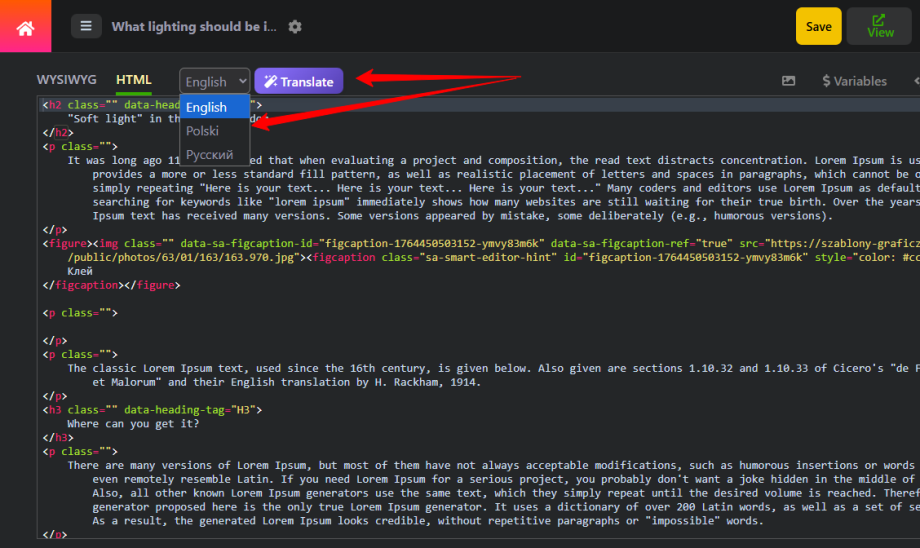Switch to the WYSIWYG tab
Screen dimensions: 920x548
[x=66, y=80]
